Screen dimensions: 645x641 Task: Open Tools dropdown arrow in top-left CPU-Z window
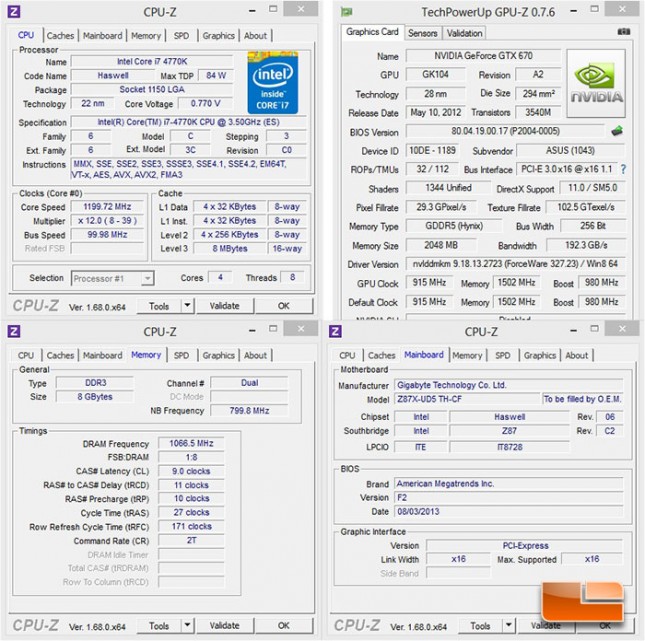[x=187, y=305]
